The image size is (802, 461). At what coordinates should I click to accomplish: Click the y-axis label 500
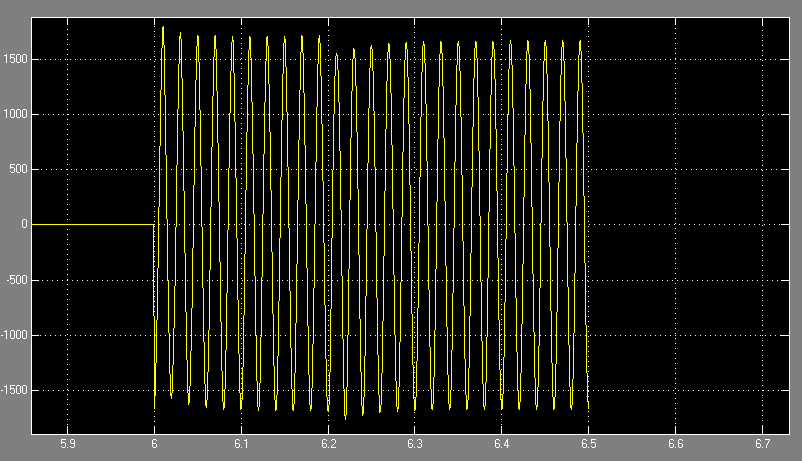click(18, 169)
